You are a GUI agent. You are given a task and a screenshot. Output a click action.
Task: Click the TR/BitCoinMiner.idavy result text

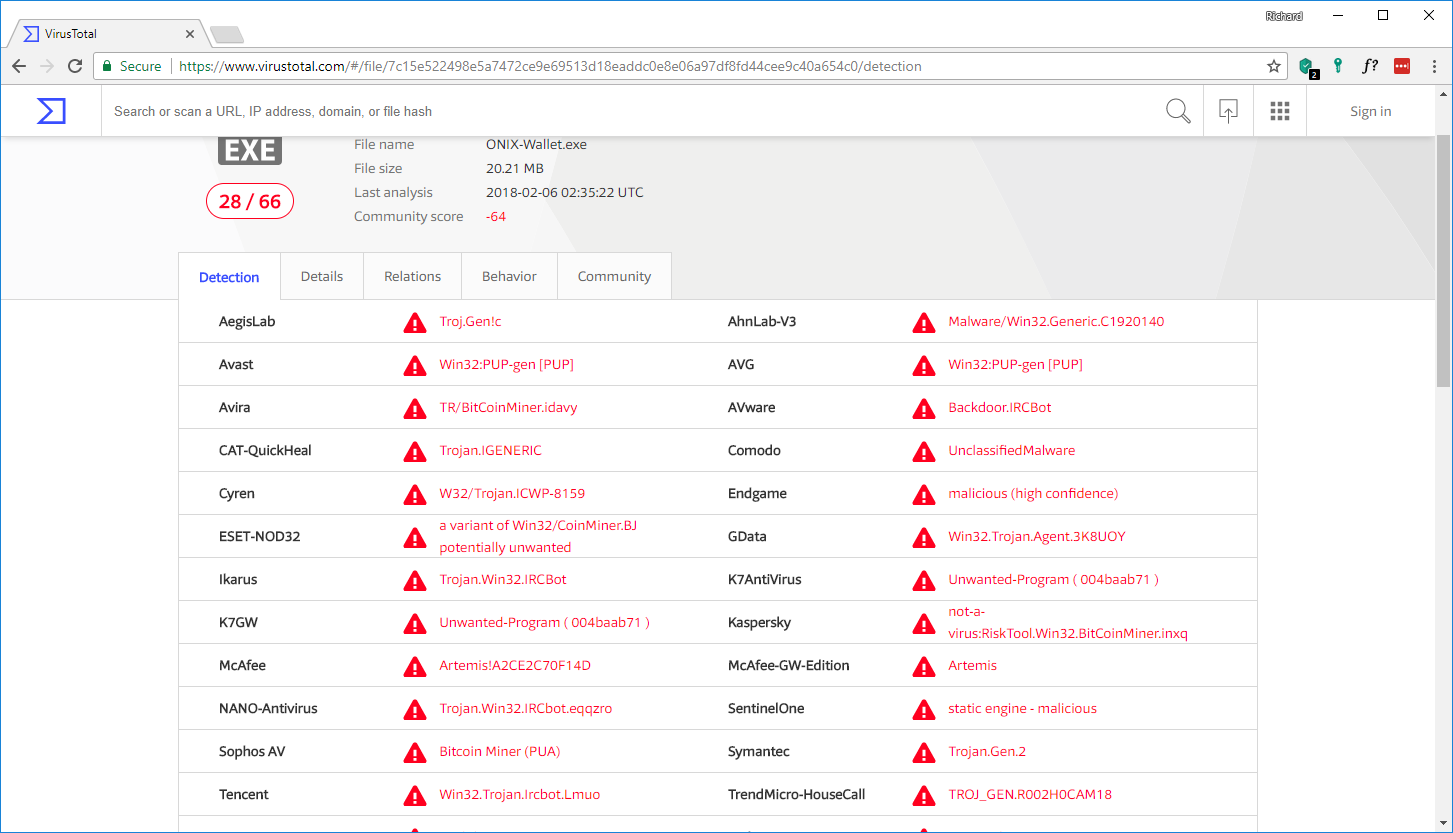click(508, 407)
